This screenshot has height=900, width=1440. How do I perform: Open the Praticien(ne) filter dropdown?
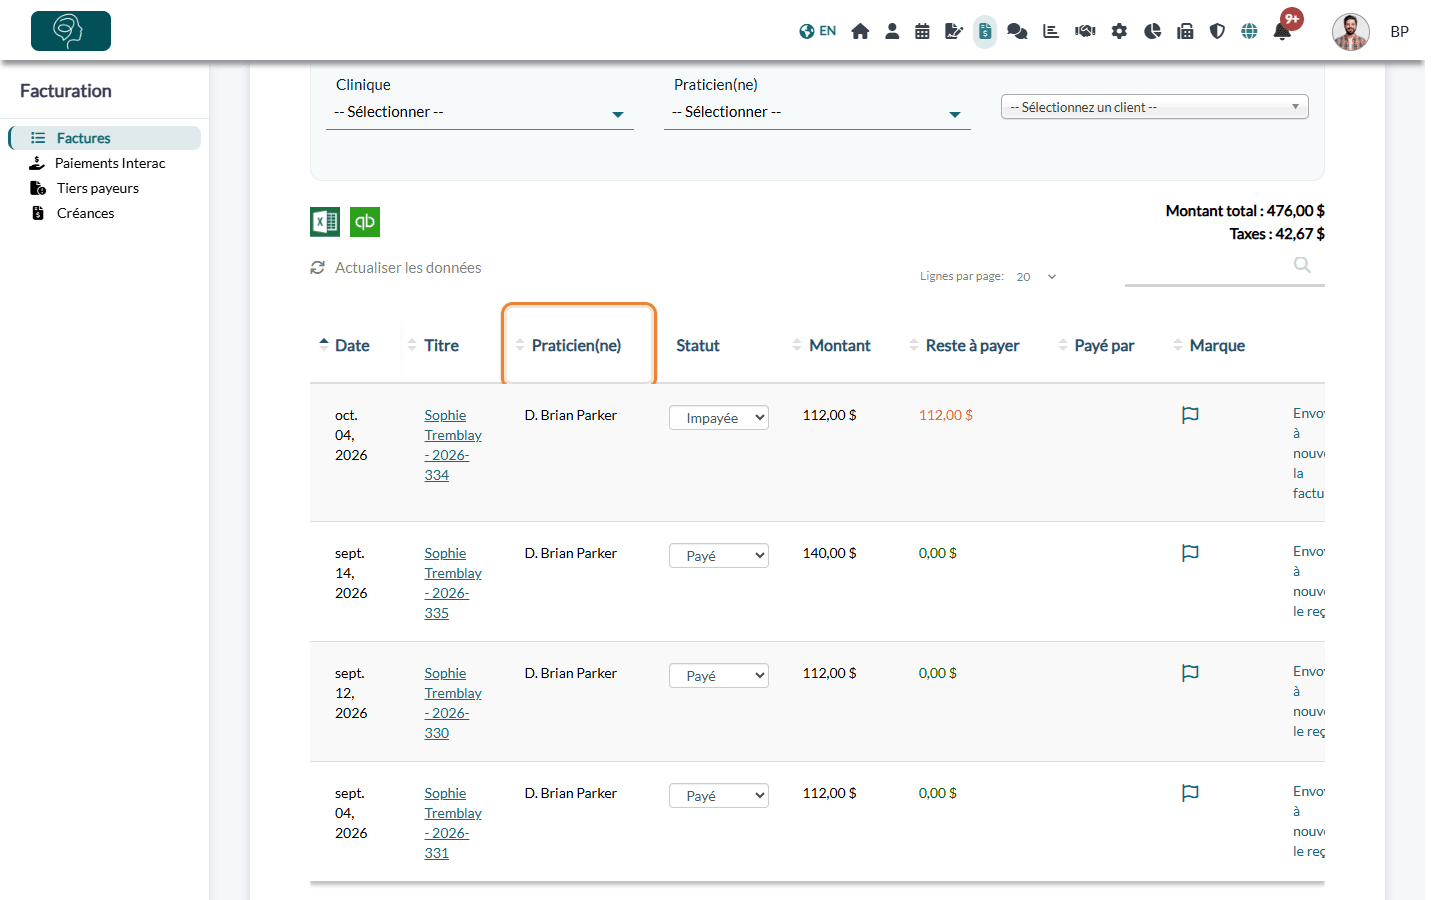(x=817, y=113)
